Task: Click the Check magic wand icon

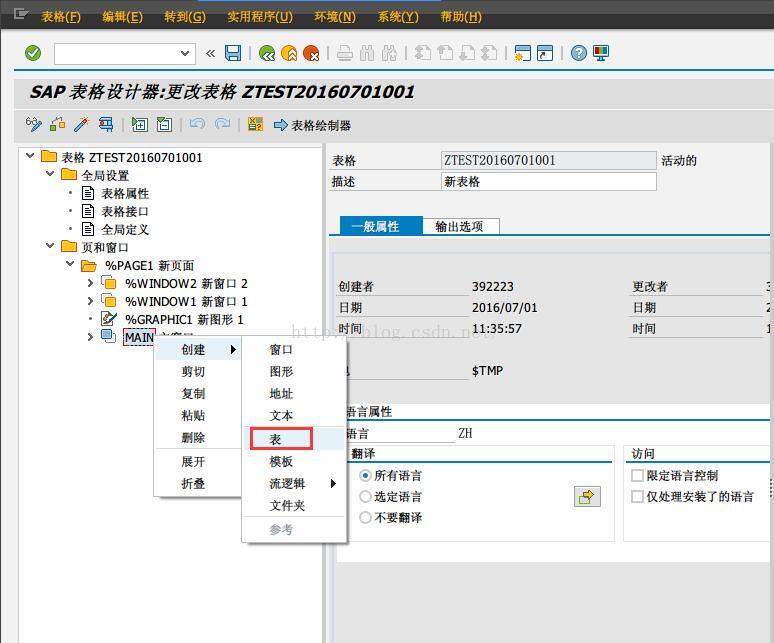Action: (x=81, y=124)
